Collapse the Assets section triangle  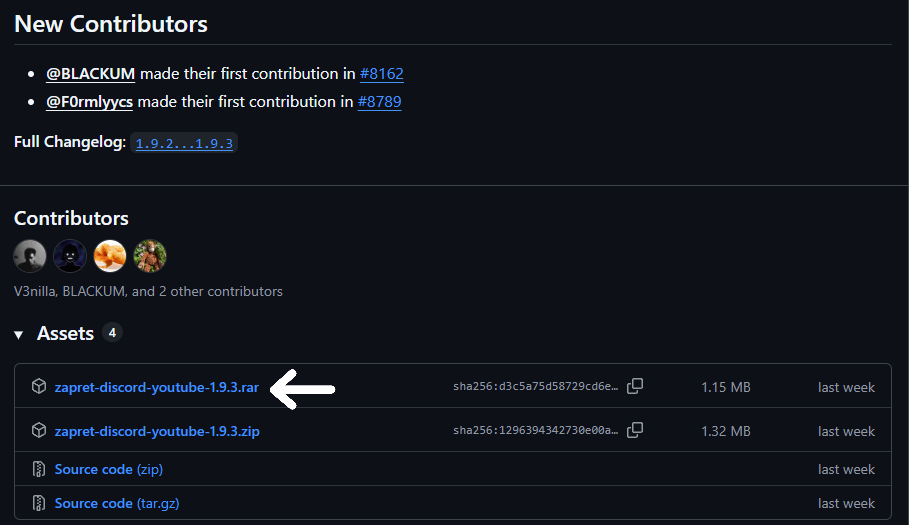[x=19, y=334]
